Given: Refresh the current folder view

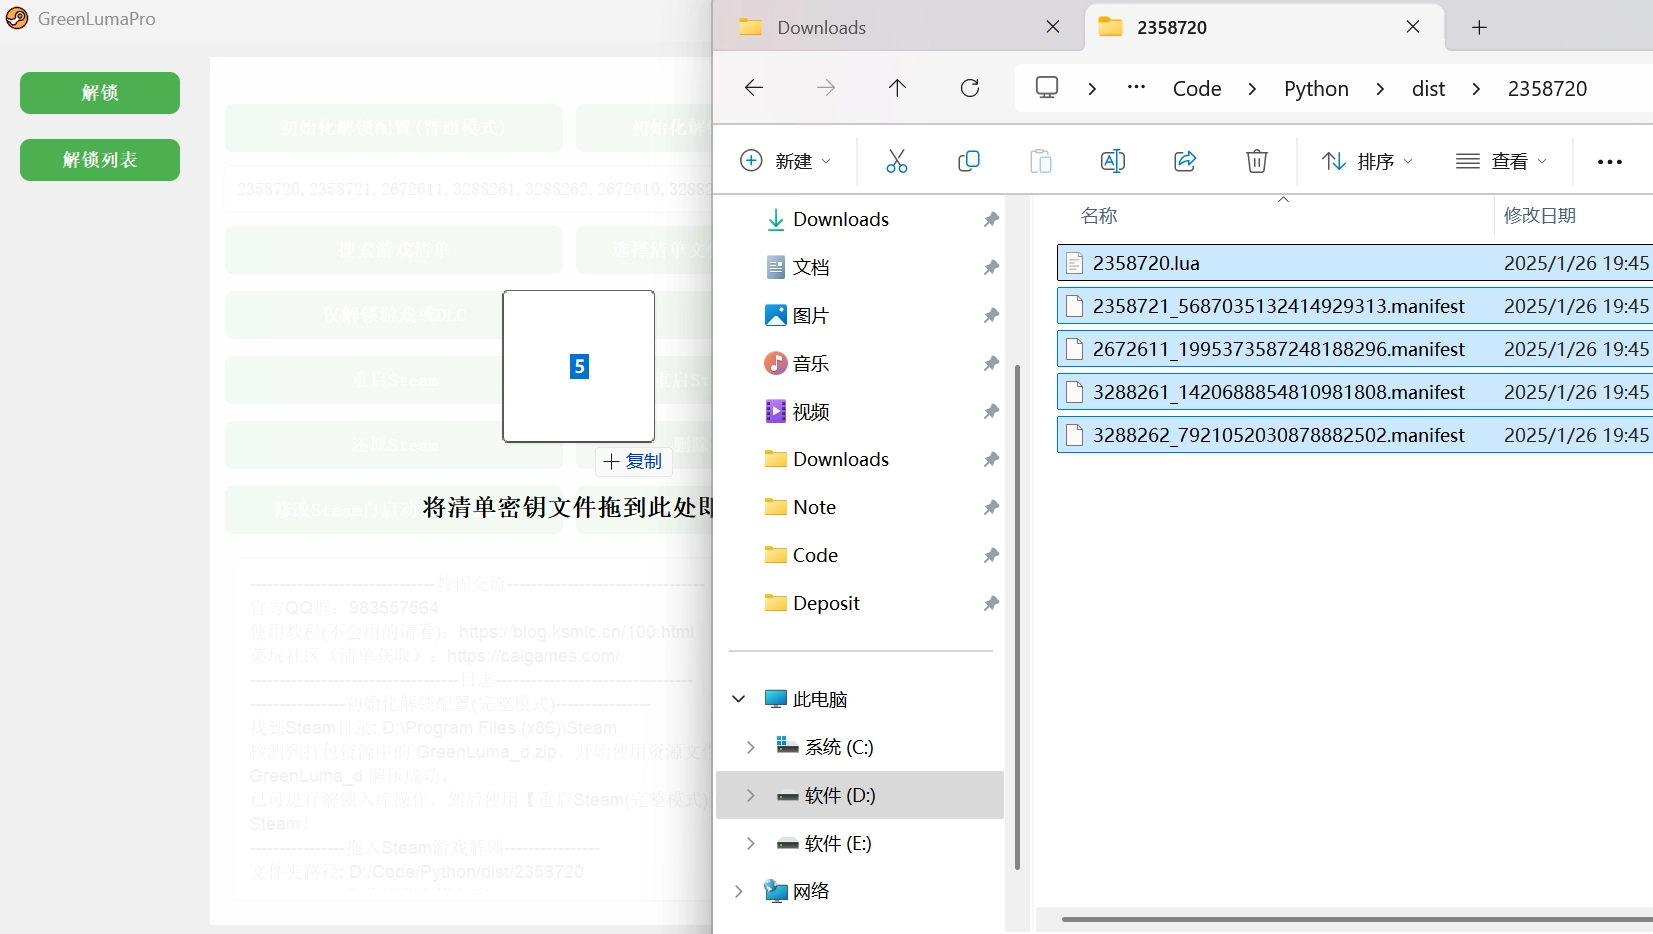Looking at the screenshot, I should [970, 88].
